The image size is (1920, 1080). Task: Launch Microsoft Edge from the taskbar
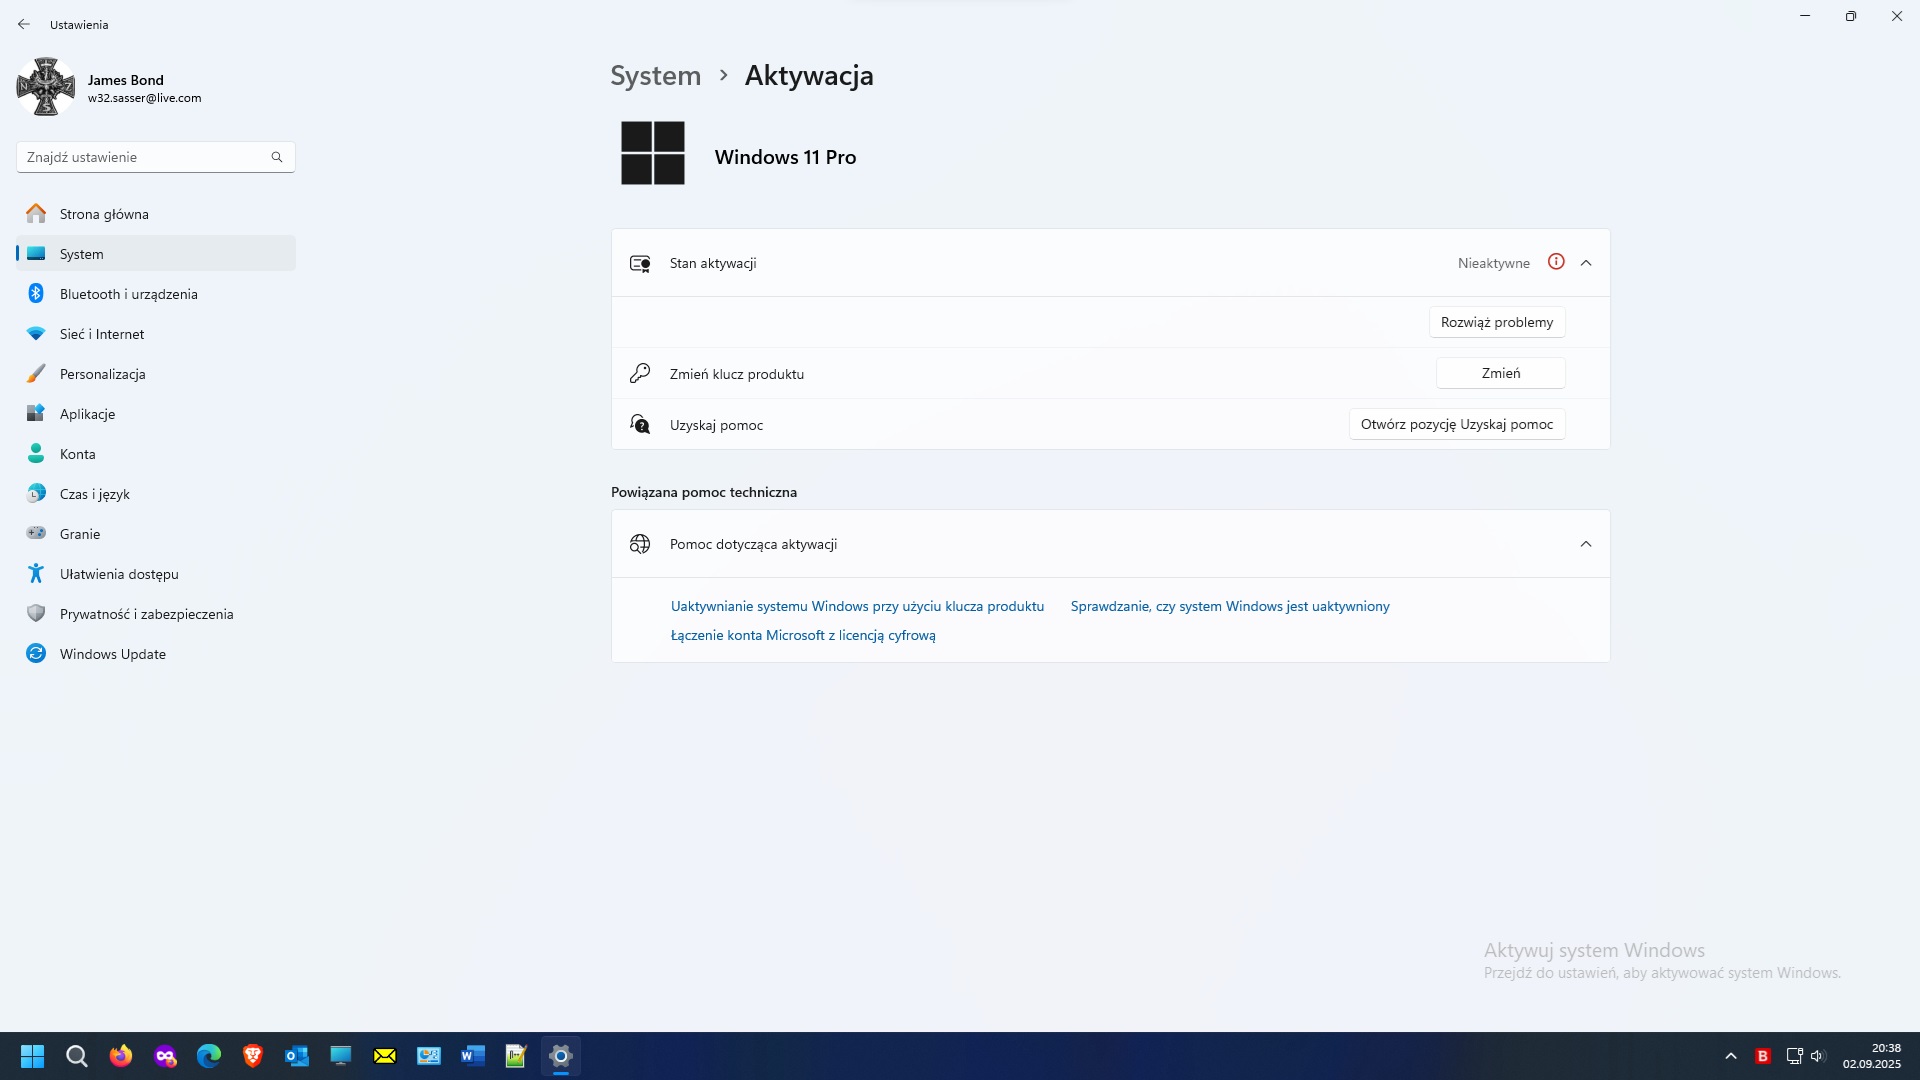point(209,1056)
